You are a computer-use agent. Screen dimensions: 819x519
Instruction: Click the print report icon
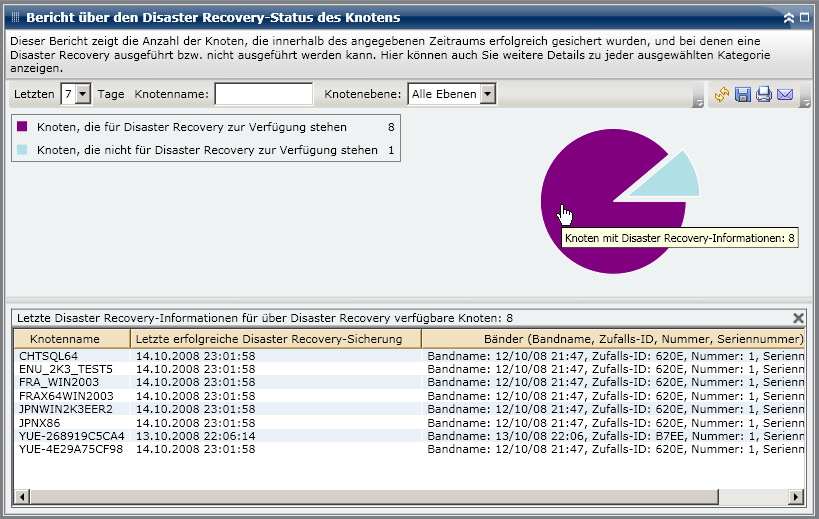764,95
